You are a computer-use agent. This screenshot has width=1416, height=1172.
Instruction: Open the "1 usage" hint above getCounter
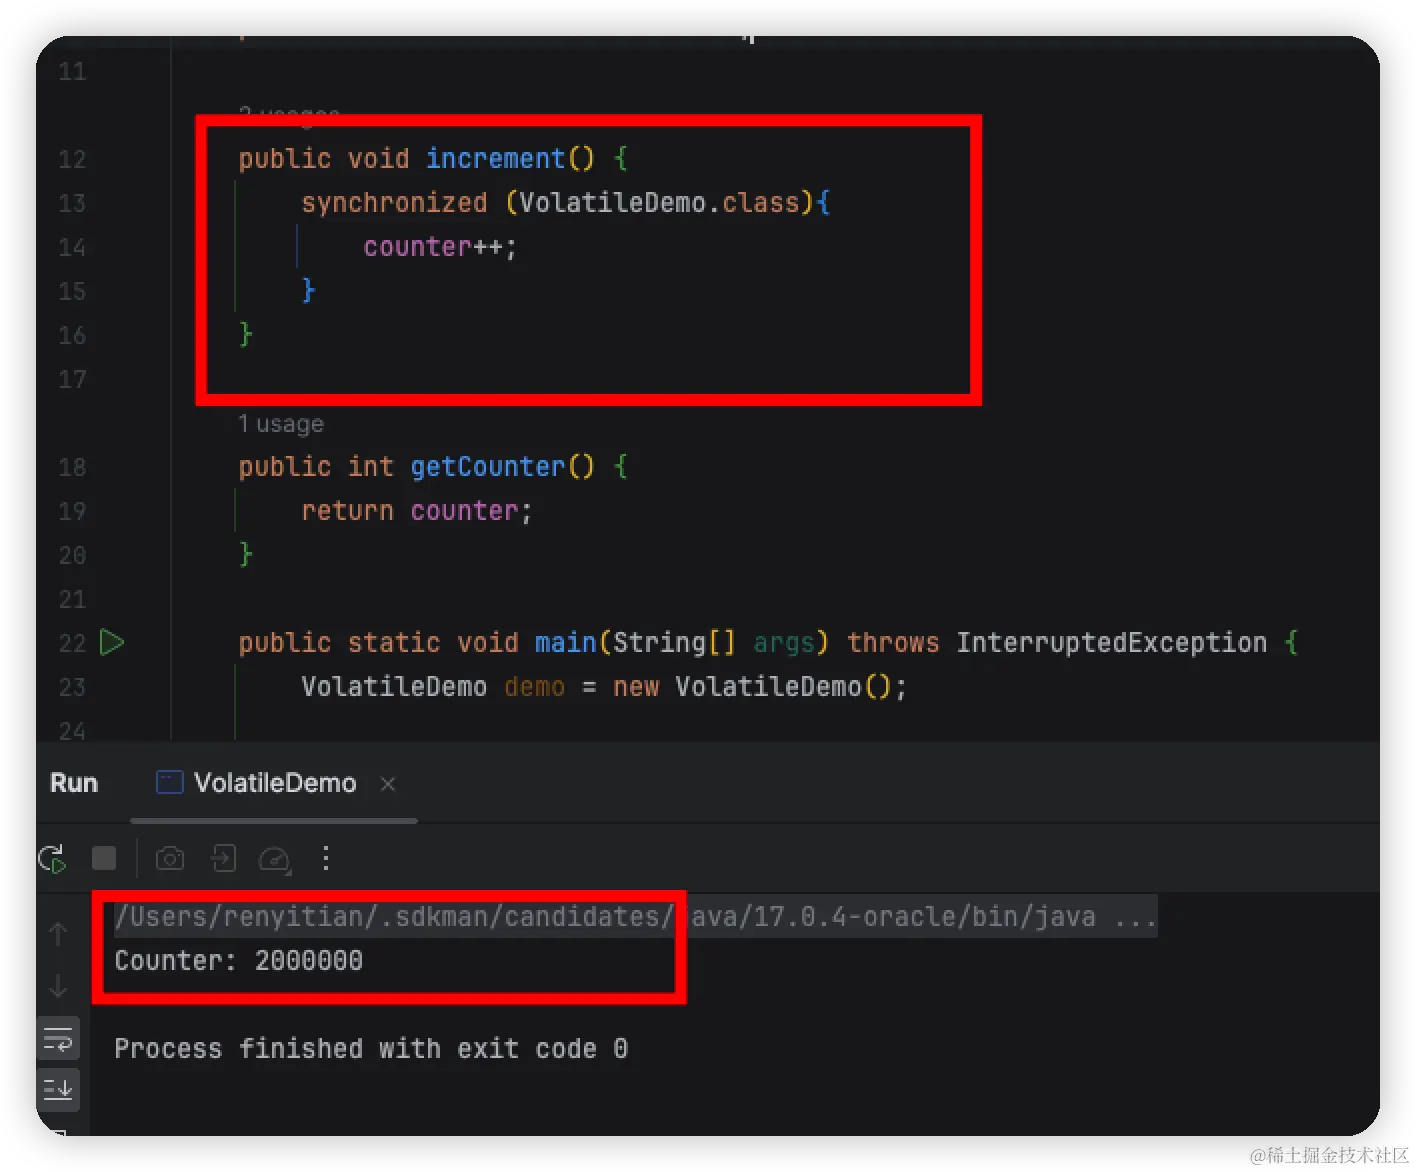pyautogui.click(x=281, y=424)
